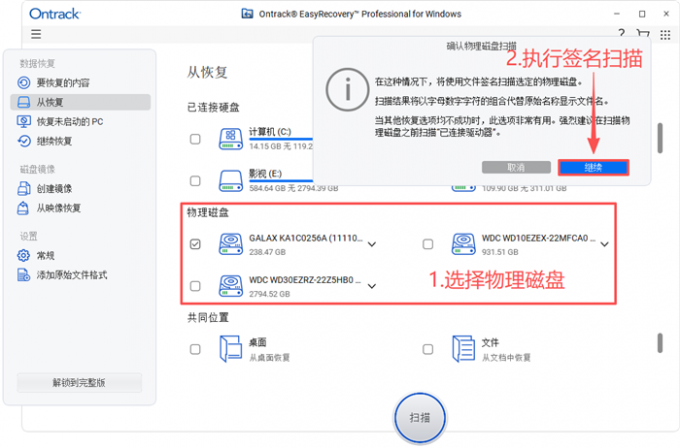Click the GALAX KA1C0256A disk icon
The width and height of the screenshot is (680, 448).
(x=231, y=244)
